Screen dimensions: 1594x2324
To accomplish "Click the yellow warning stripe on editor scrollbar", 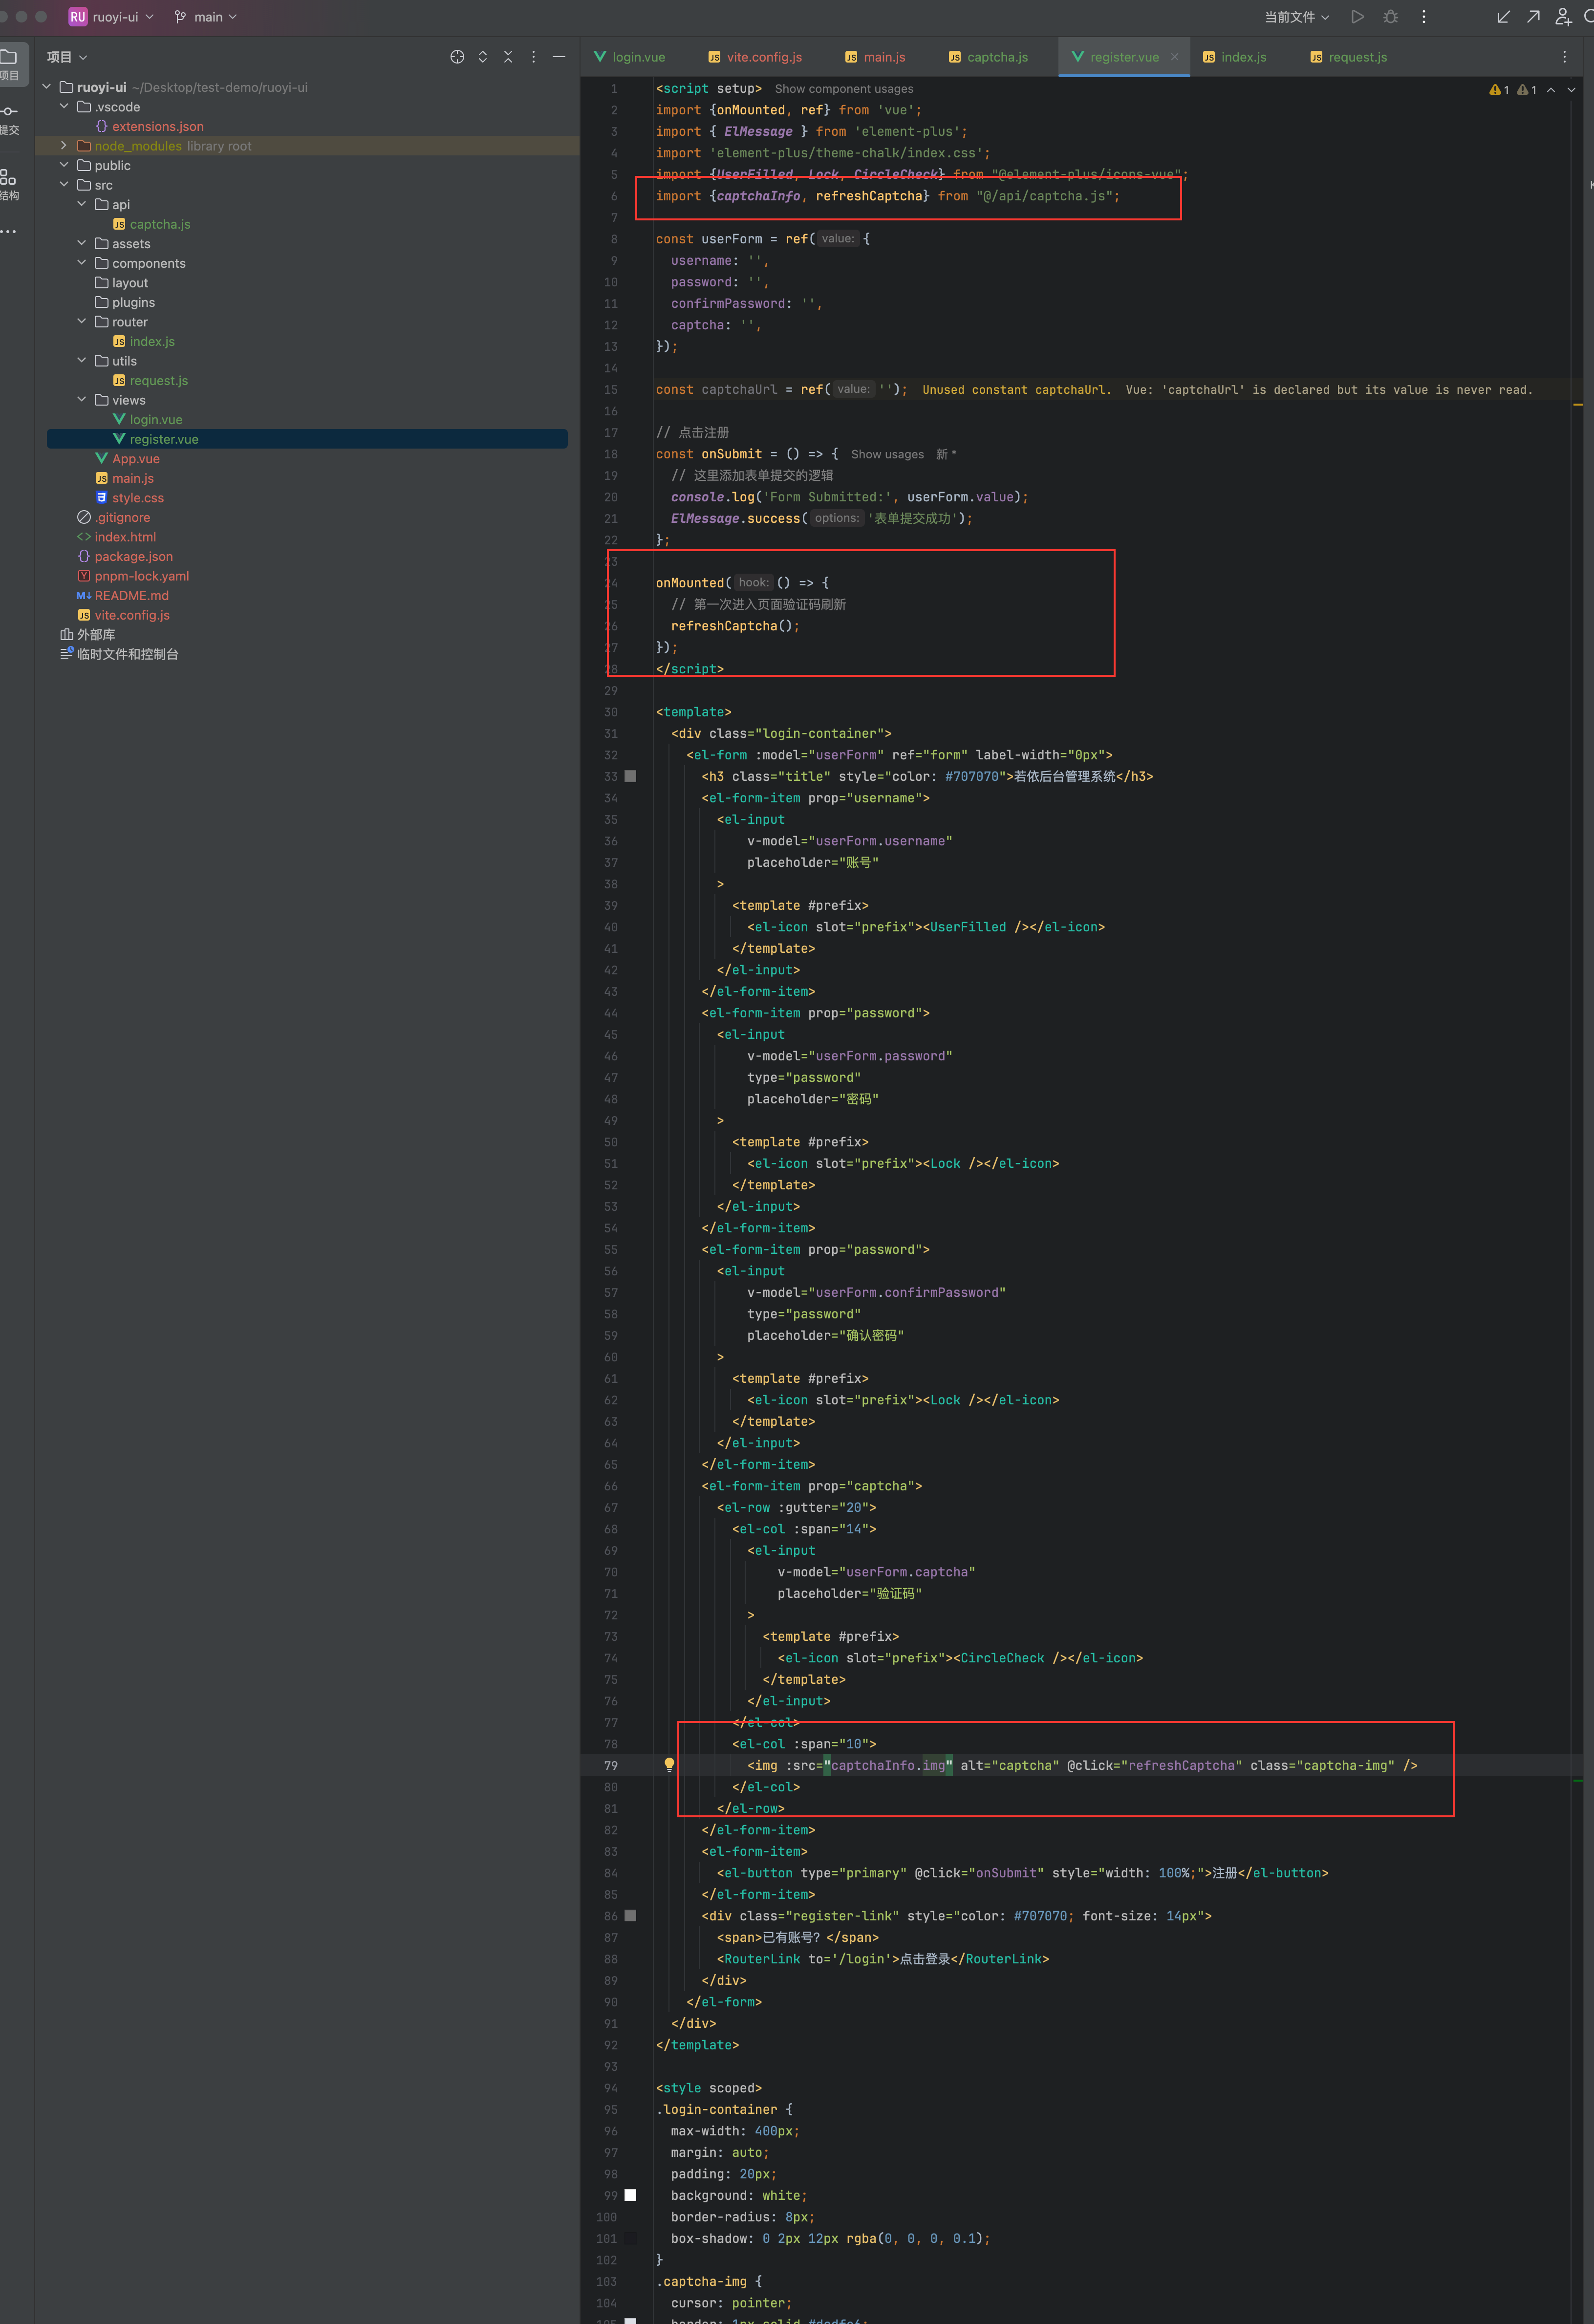I will [1577, 404].
